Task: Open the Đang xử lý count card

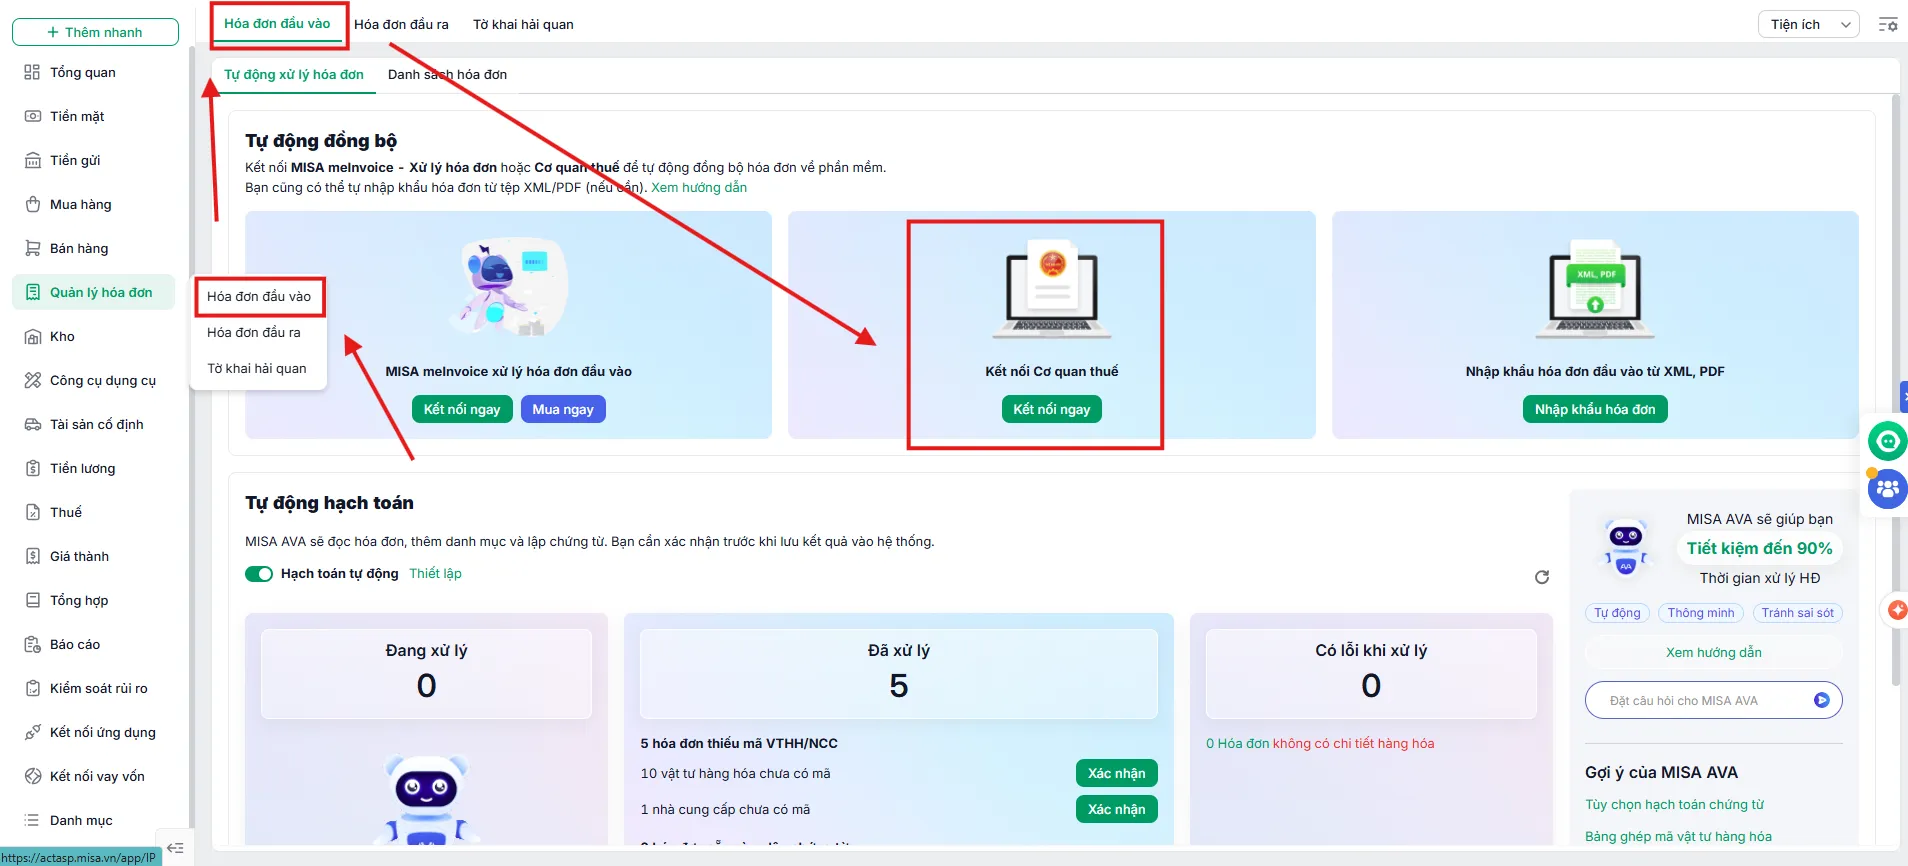Action: [x=426, y=673]
